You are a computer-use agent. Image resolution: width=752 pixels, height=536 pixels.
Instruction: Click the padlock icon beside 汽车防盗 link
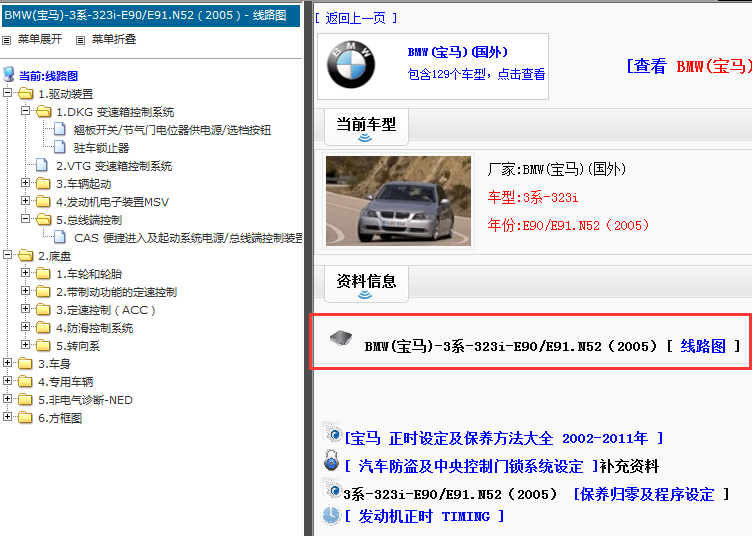point(331,460)
